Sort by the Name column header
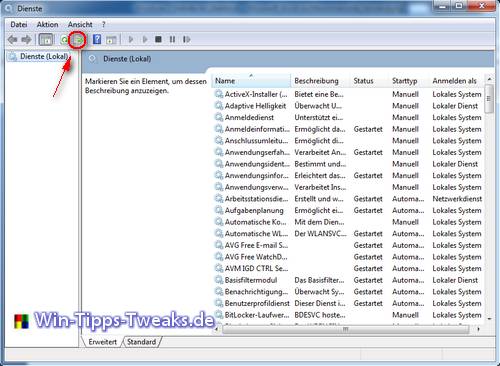Image resolution: width=500 pixels, height=366 pixels. (251, 81)
